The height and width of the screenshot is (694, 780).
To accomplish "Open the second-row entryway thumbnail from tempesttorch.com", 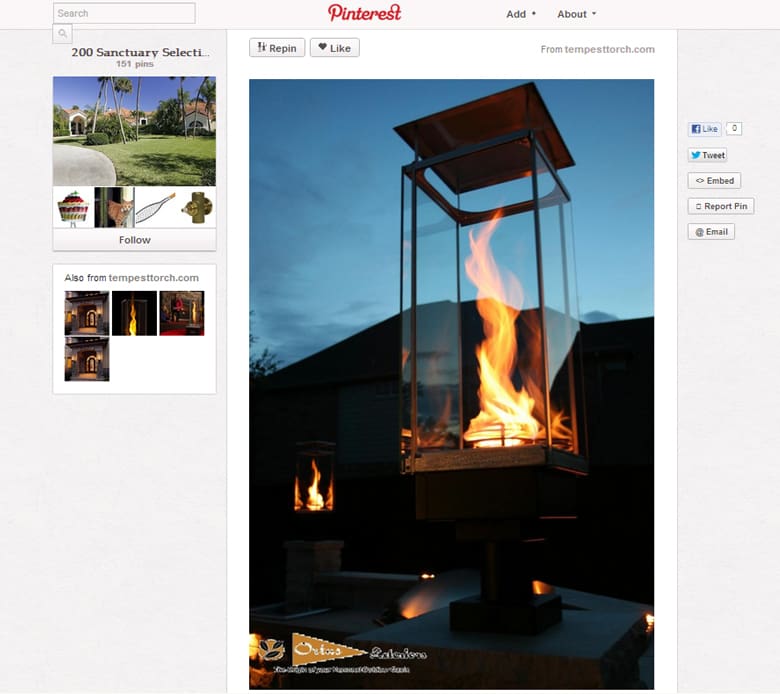I will tap(87, 359).
